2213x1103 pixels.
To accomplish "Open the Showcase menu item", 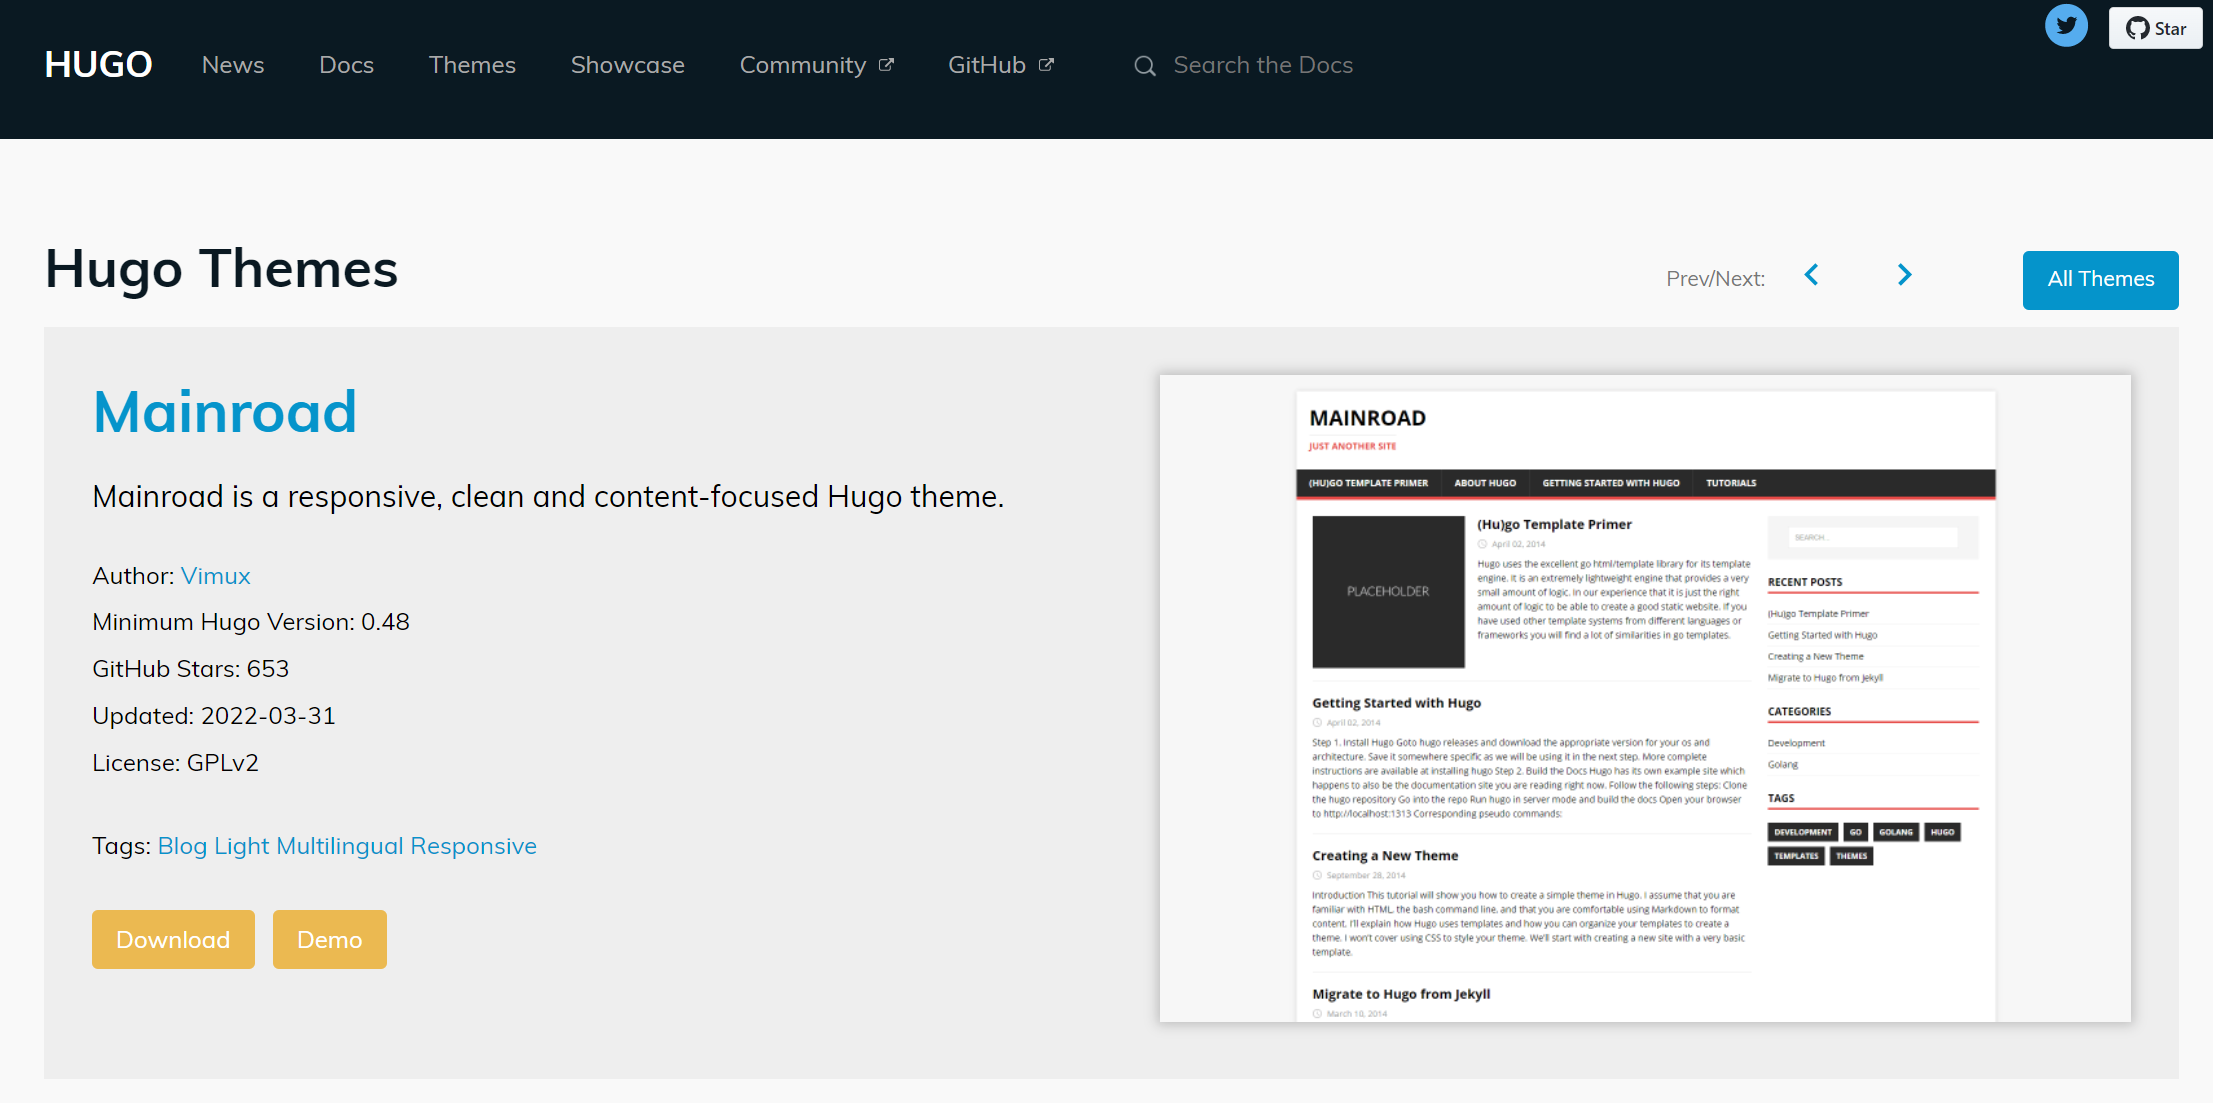I will [x=627, y=65].
